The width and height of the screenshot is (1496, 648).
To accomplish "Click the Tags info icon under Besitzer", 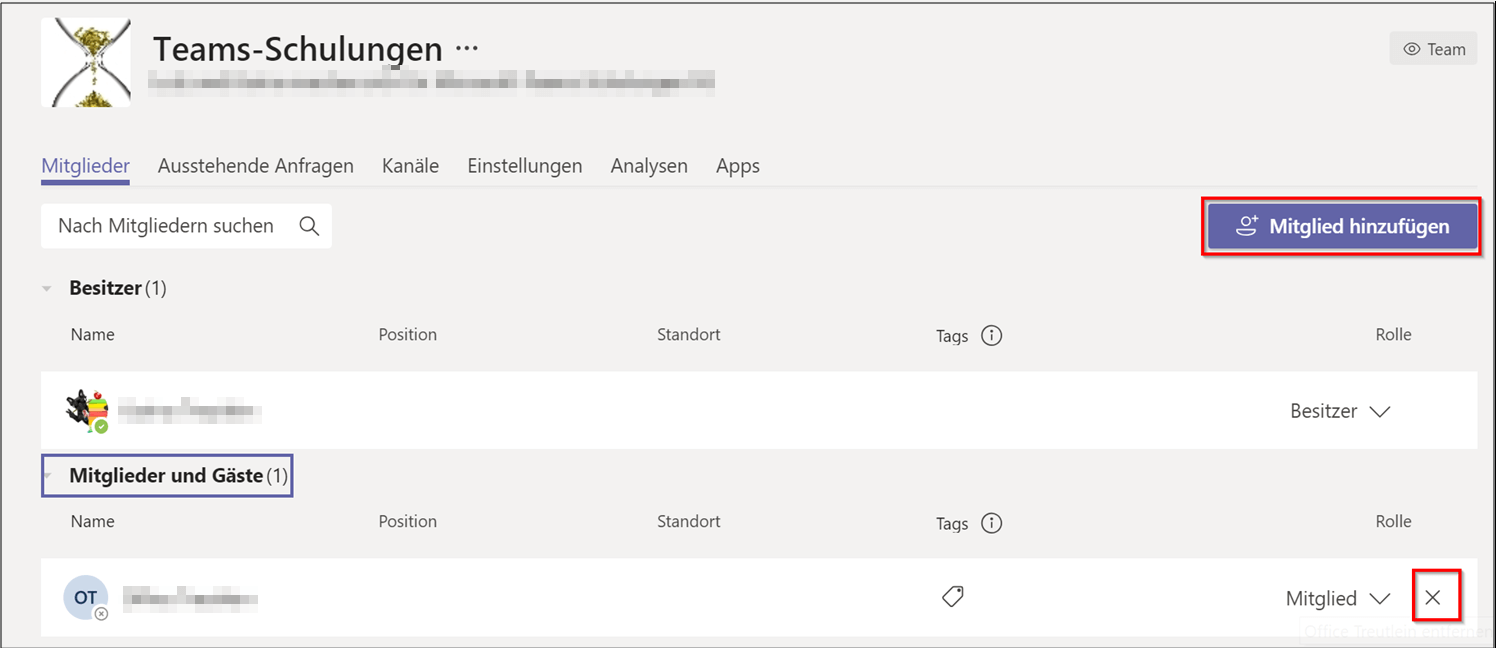I will pyautogui.click(x=991, y=336).
